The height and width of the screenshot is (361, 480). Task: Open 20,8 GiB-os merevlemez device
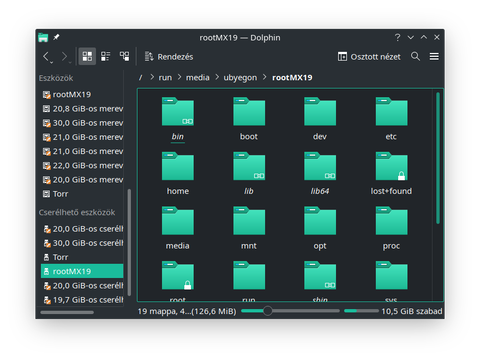coord(82,109)
